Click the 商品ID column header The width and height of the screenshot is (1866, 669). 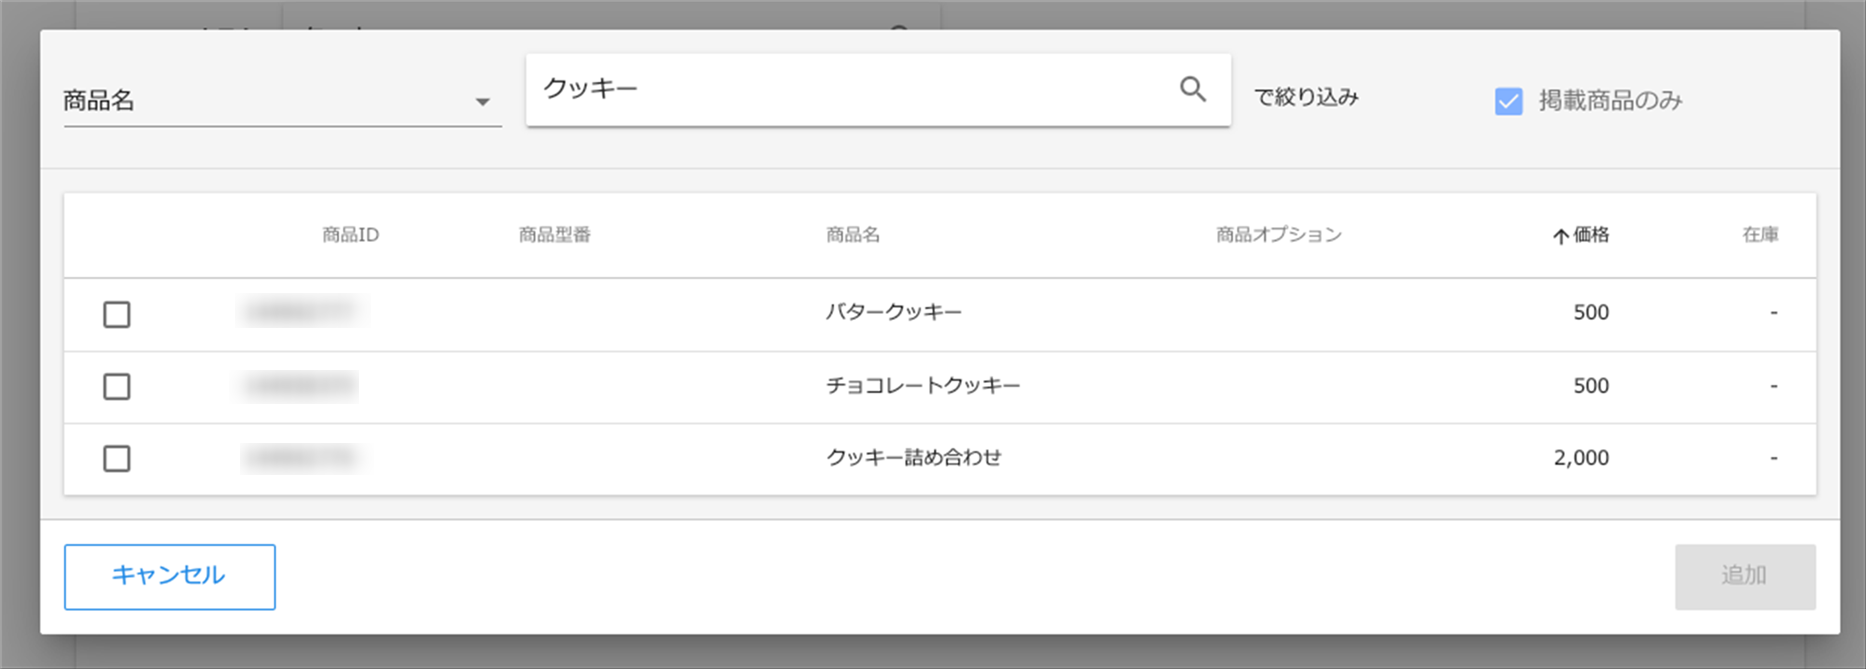(x=350, y=235)
